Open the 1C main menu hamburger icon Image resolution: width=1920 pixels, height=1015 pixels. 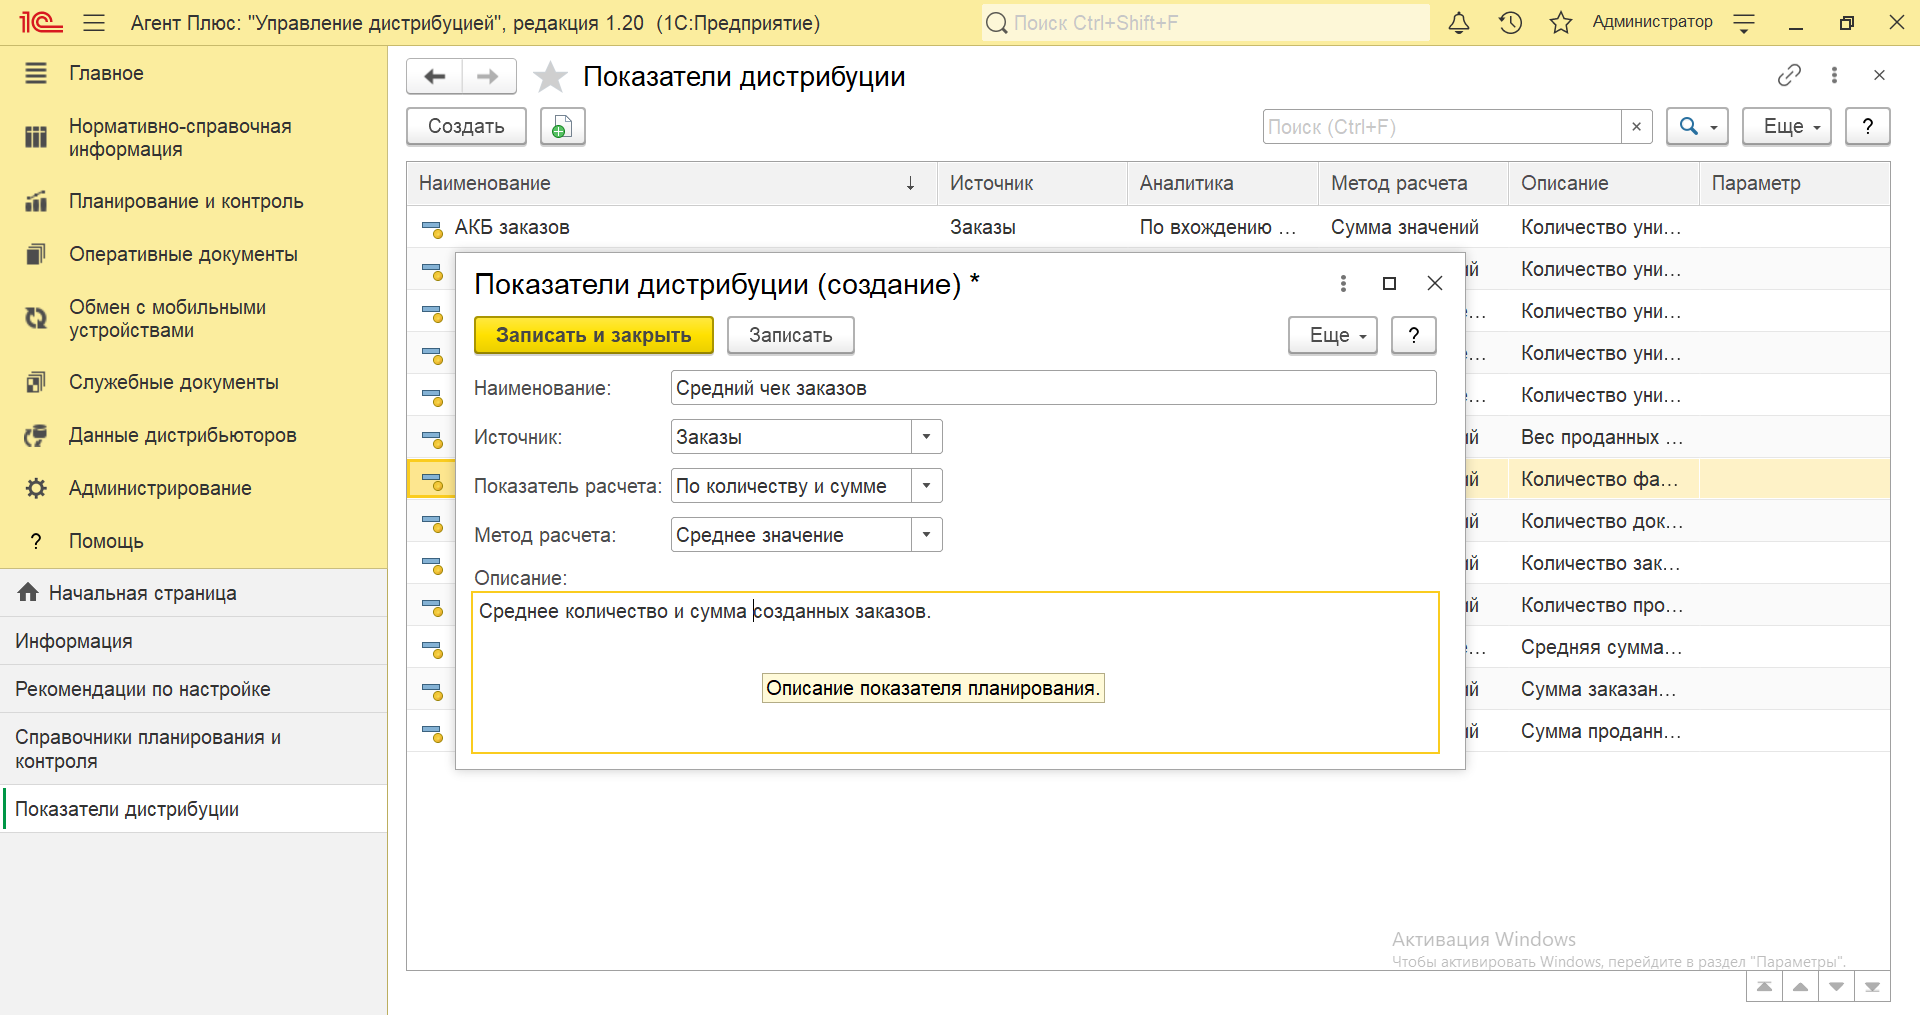click(x=94, y=22)
